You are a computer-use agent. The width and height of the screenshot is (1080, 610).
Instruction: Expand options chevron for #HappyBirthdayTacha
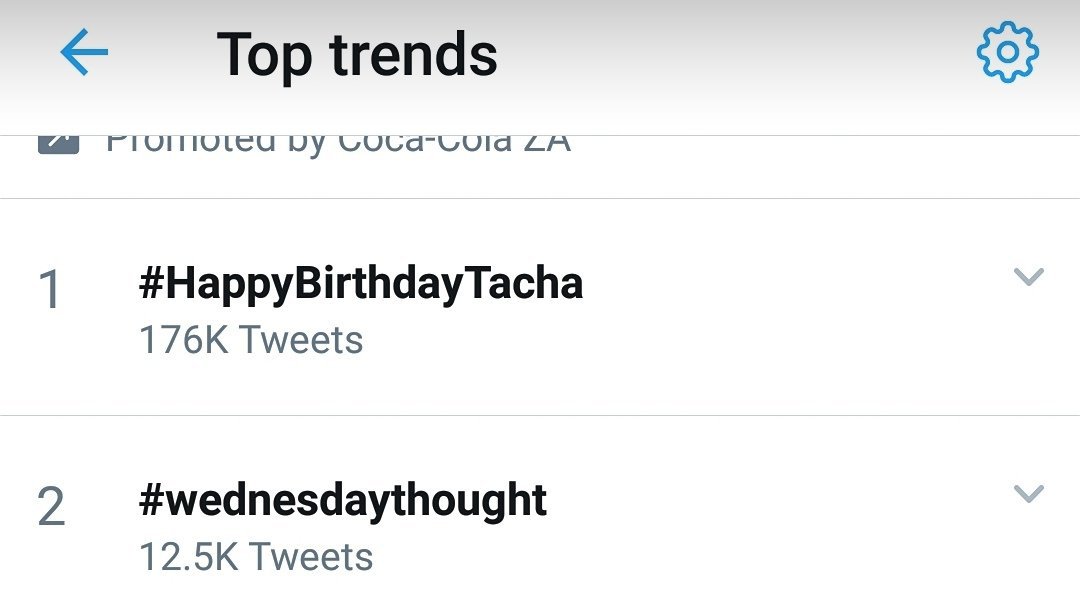tap(1028, 277)
